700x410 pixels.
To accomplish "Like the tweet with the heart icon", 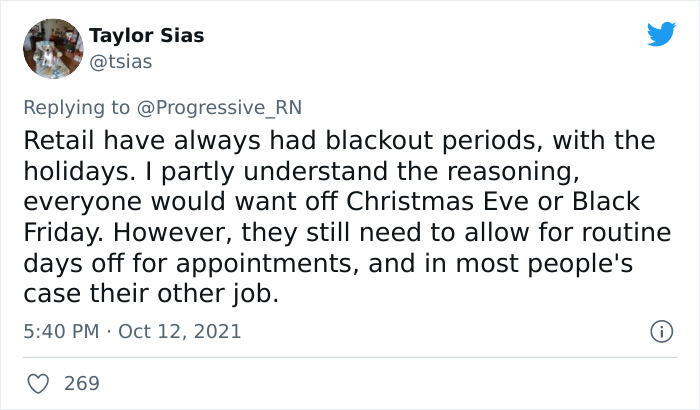I will click(x=38, y=384).
